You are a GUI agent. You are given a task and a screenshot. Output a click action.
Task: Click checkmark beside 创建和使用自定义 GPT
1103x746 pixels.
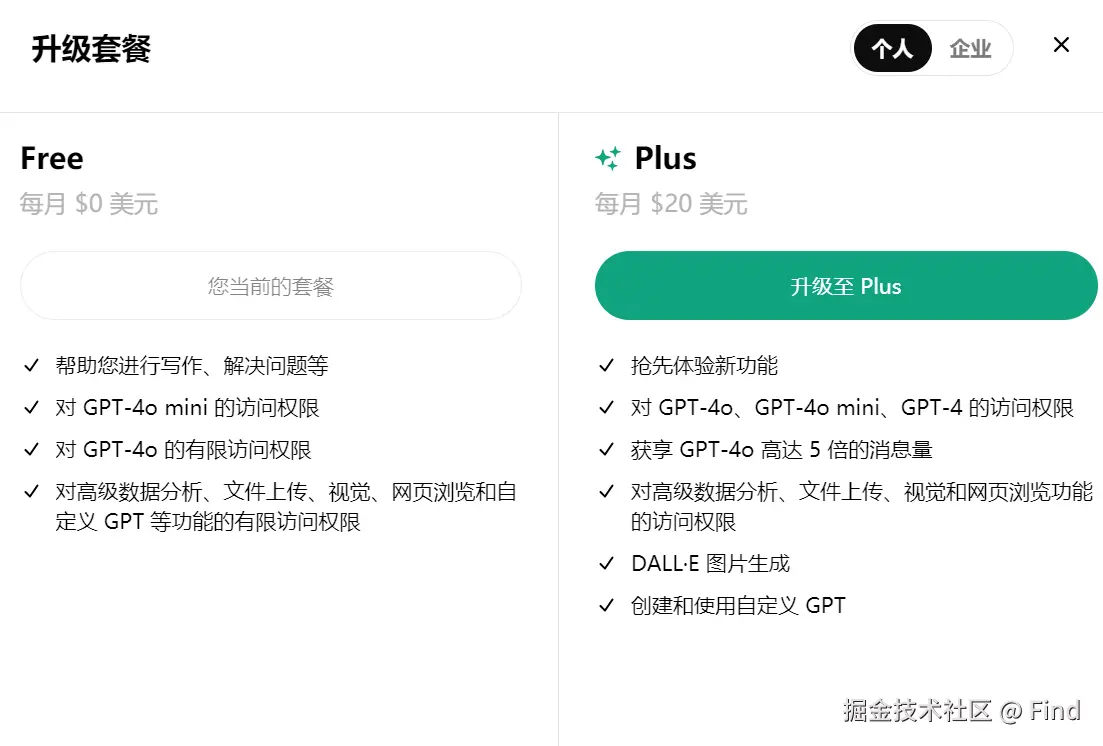[606, 606]
